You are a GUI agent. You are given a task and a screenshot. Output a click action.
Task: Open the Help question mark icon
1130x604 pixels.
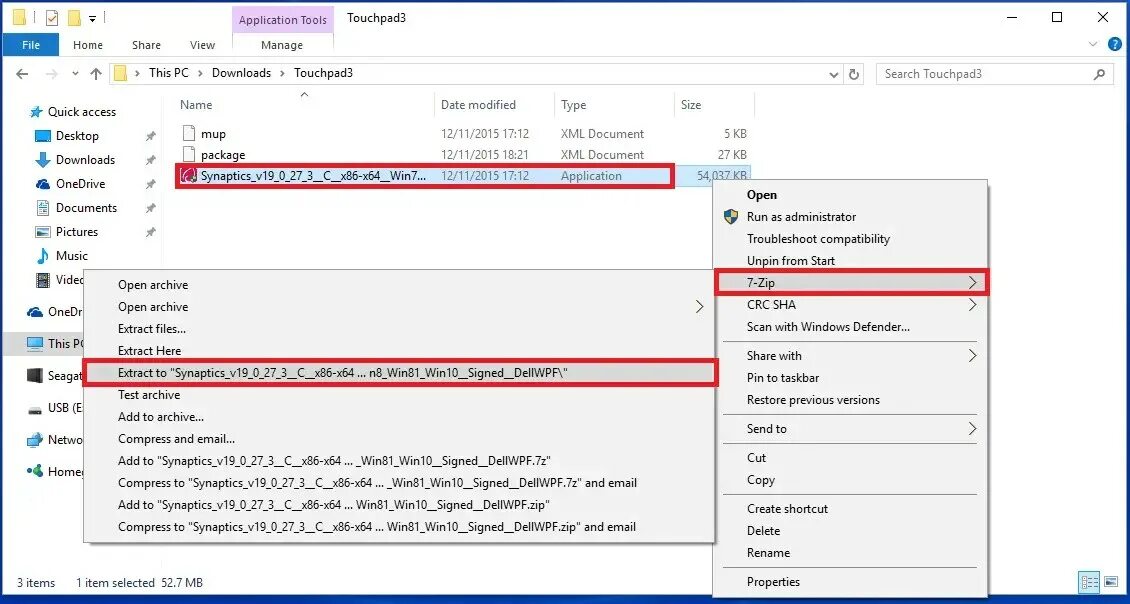tap(1114, 45)
